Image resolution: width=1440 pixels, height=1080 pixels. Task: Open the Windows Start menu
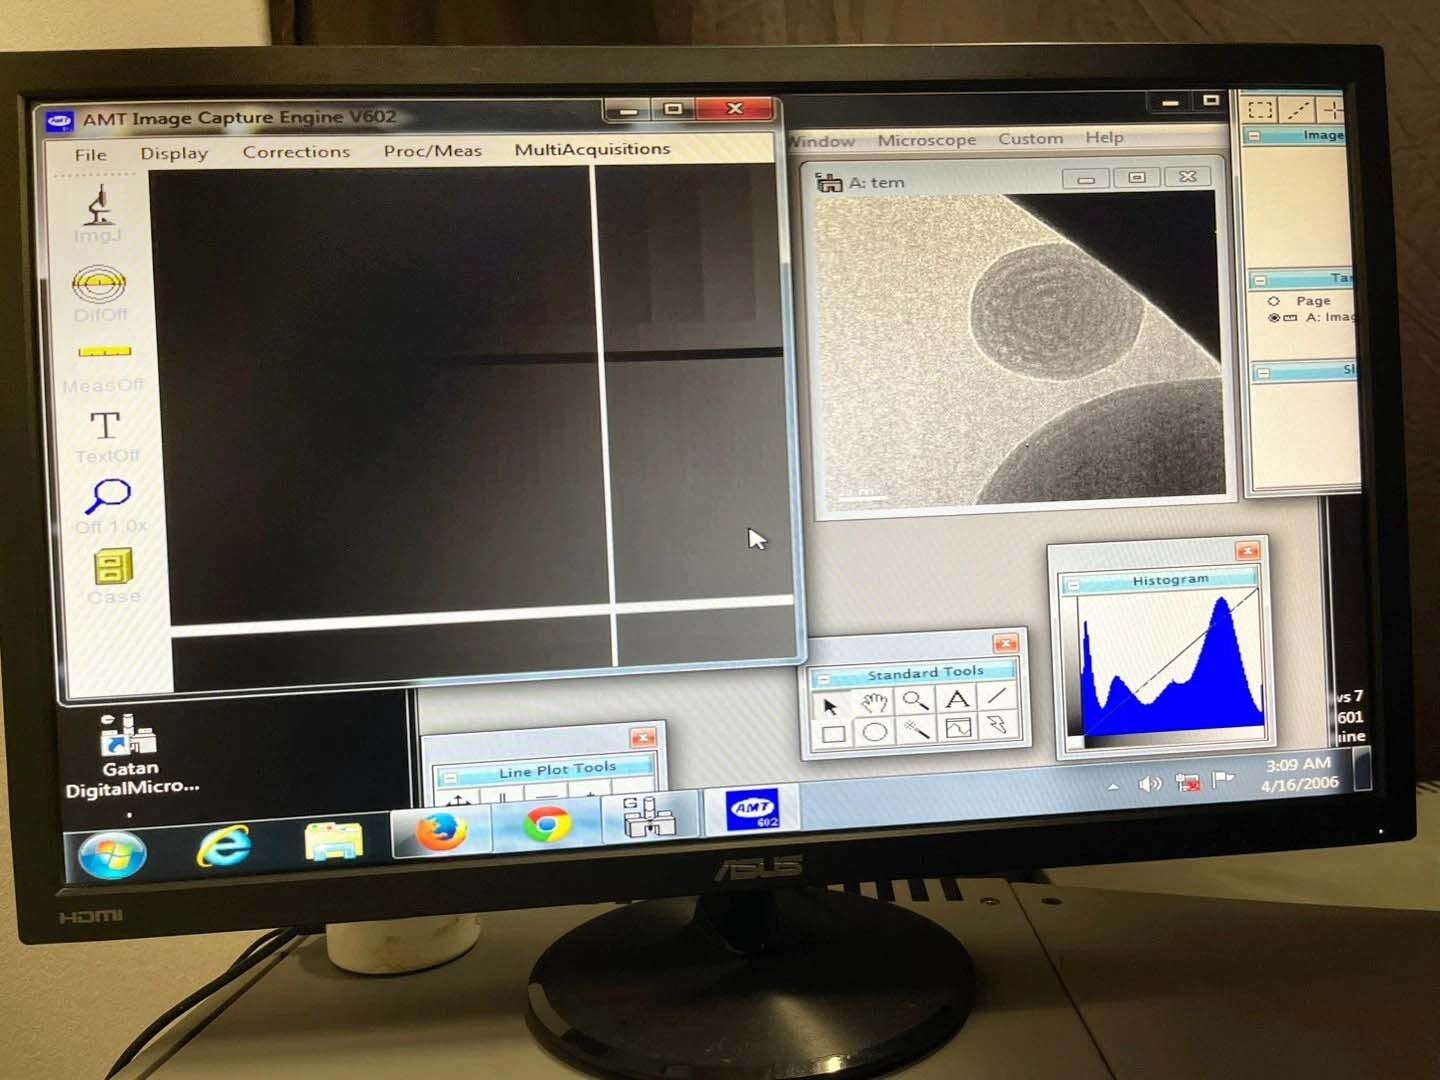click(x=112, y=854)
